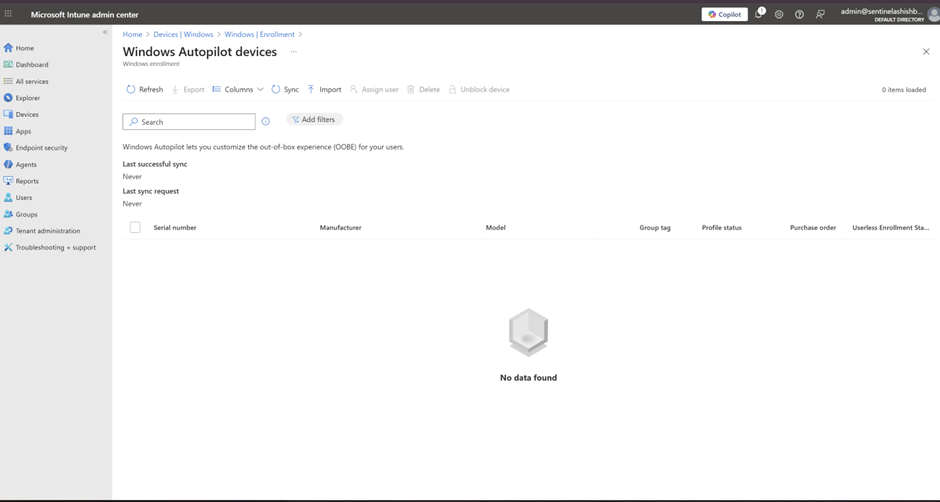
Task: Click the Refresh toolbar icon
Action: [131, 90]
